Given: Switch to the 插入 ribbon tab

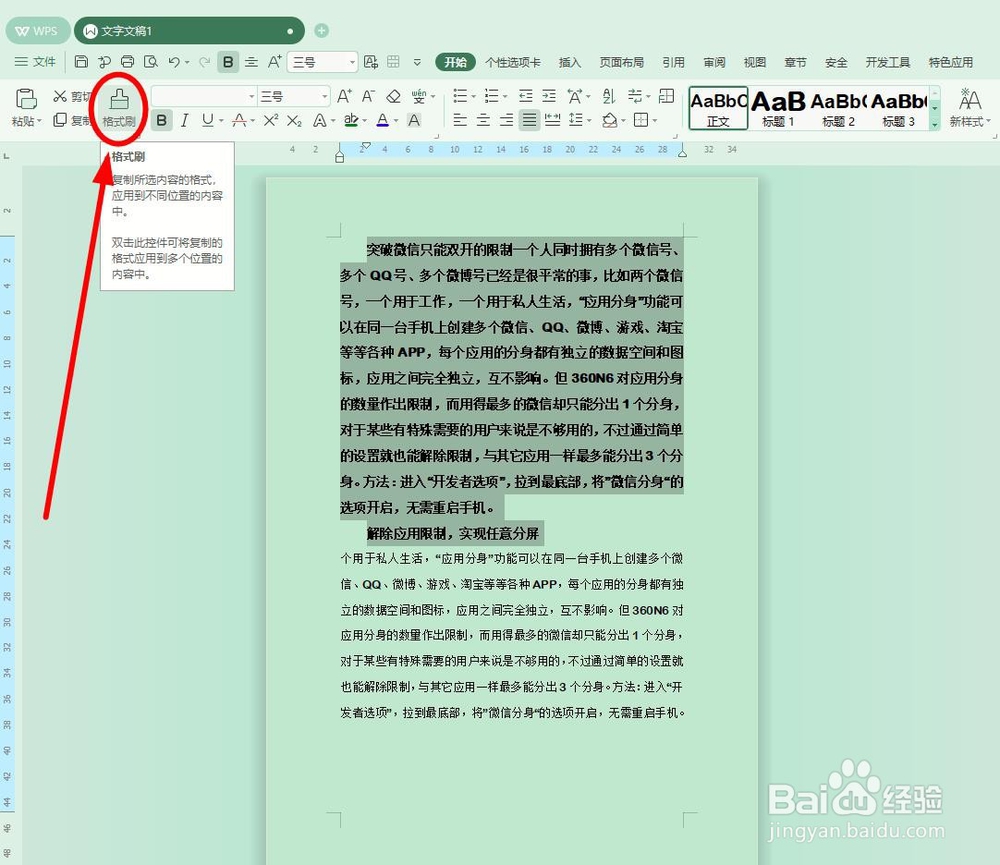Looking at the screenshot, I should pyautogui.click(x=568, y=62).
